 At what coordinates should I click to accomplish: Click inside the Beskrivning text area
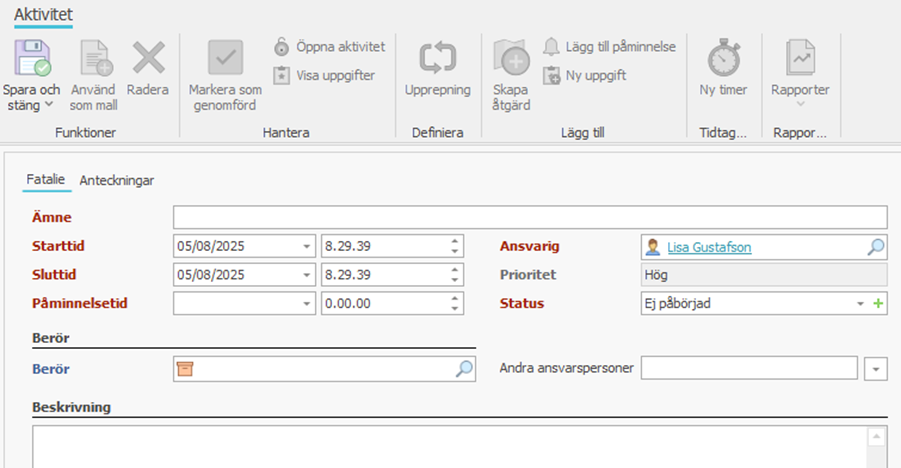click(450, 447)
